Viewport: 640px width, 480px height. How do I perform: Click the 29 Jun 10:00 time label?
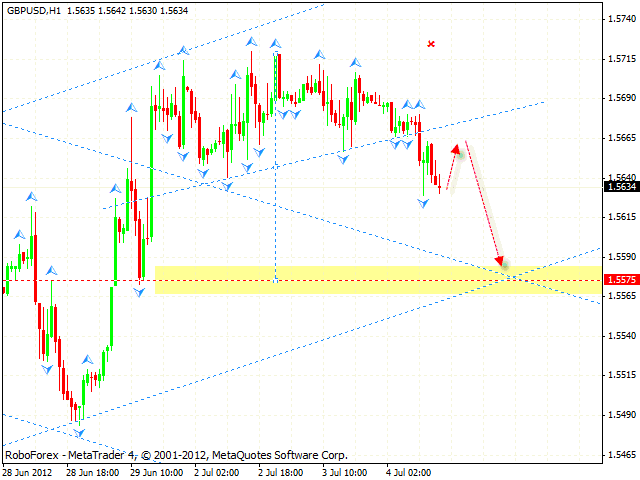[x=157, y=473]
